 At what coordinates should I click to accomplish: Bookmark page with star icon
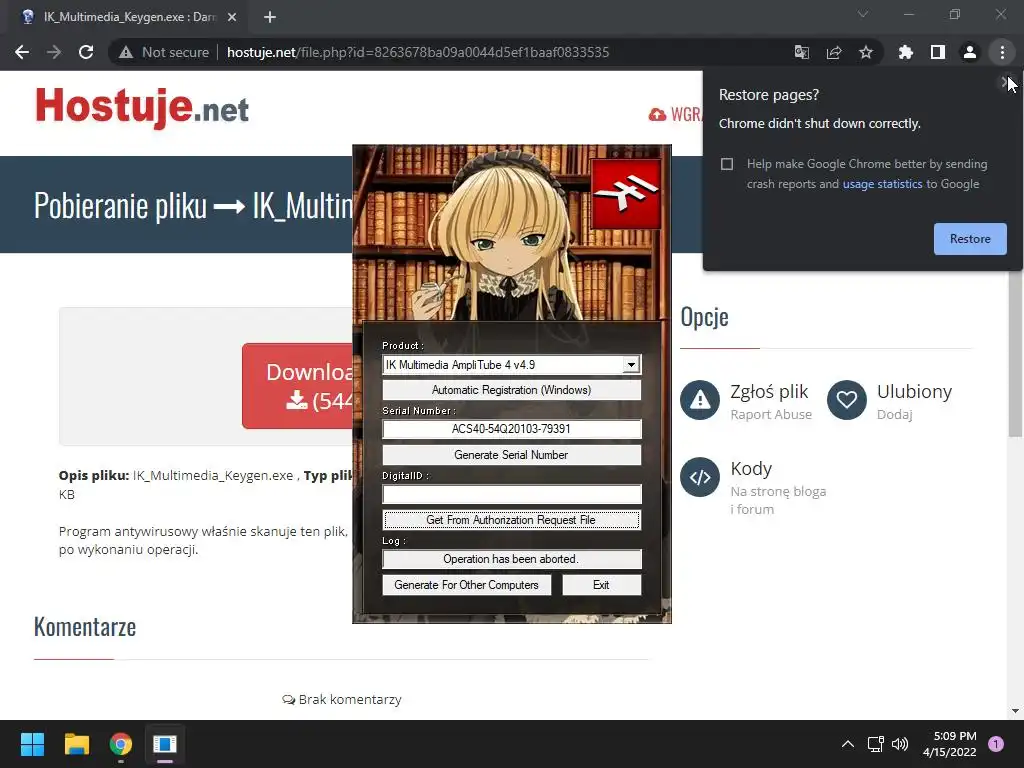866,52
